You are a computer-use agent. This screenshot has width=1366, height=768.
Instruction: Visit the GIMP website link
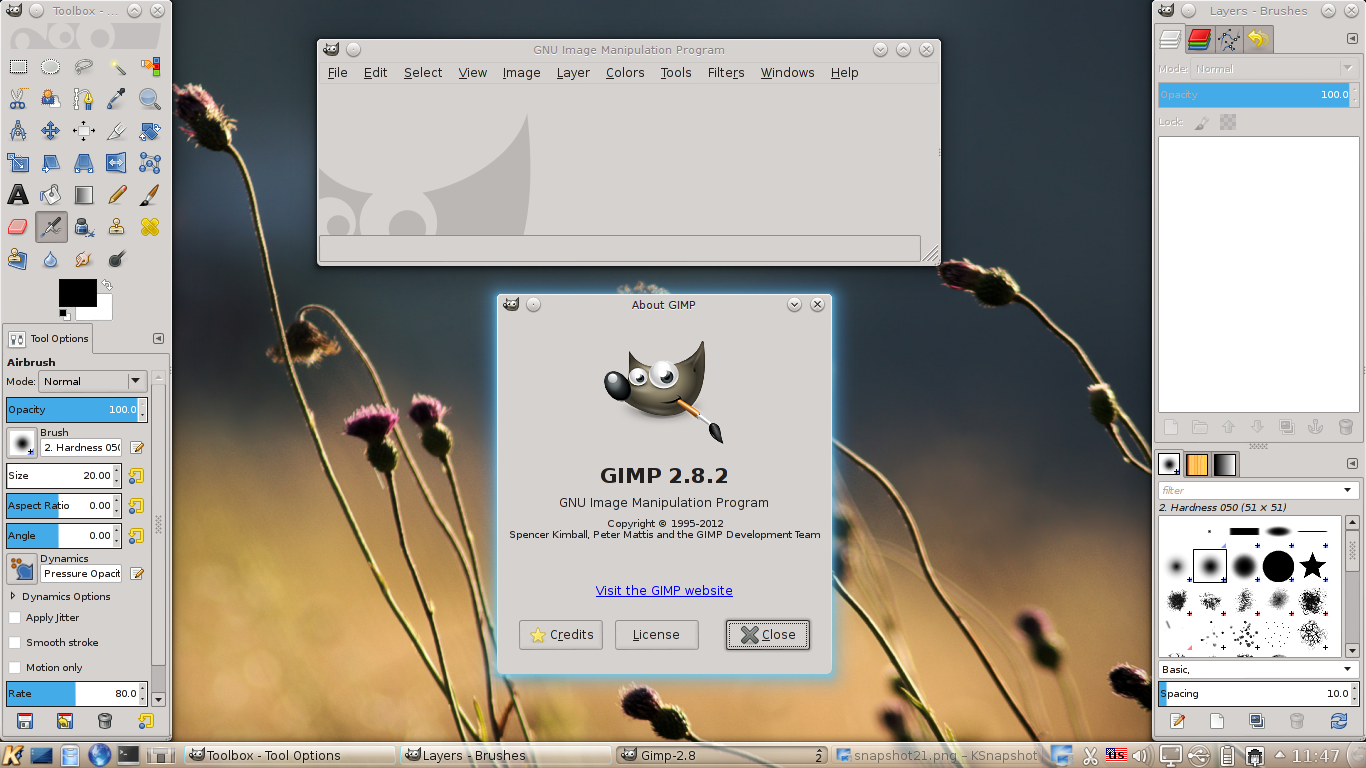pos(664,590)
